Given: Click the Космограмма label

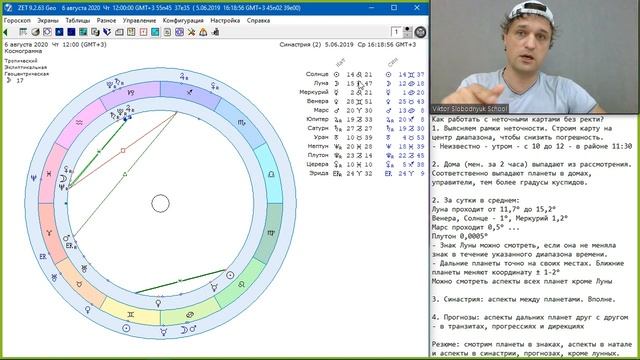Looking at the screenshot, I should point(23,51).
